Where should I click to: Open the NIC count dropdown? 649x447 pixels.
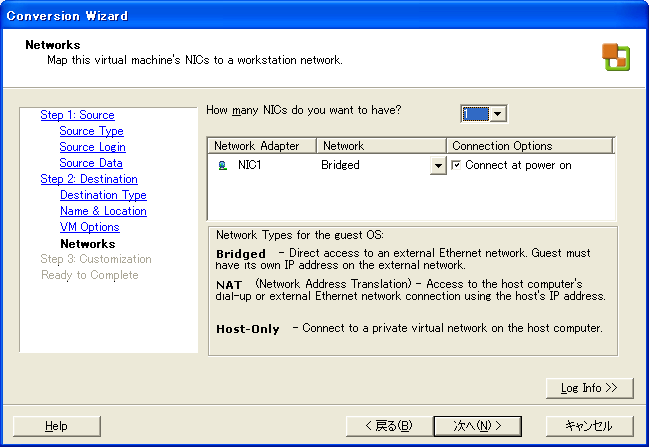pyautogui.click(x=498, y=114)
